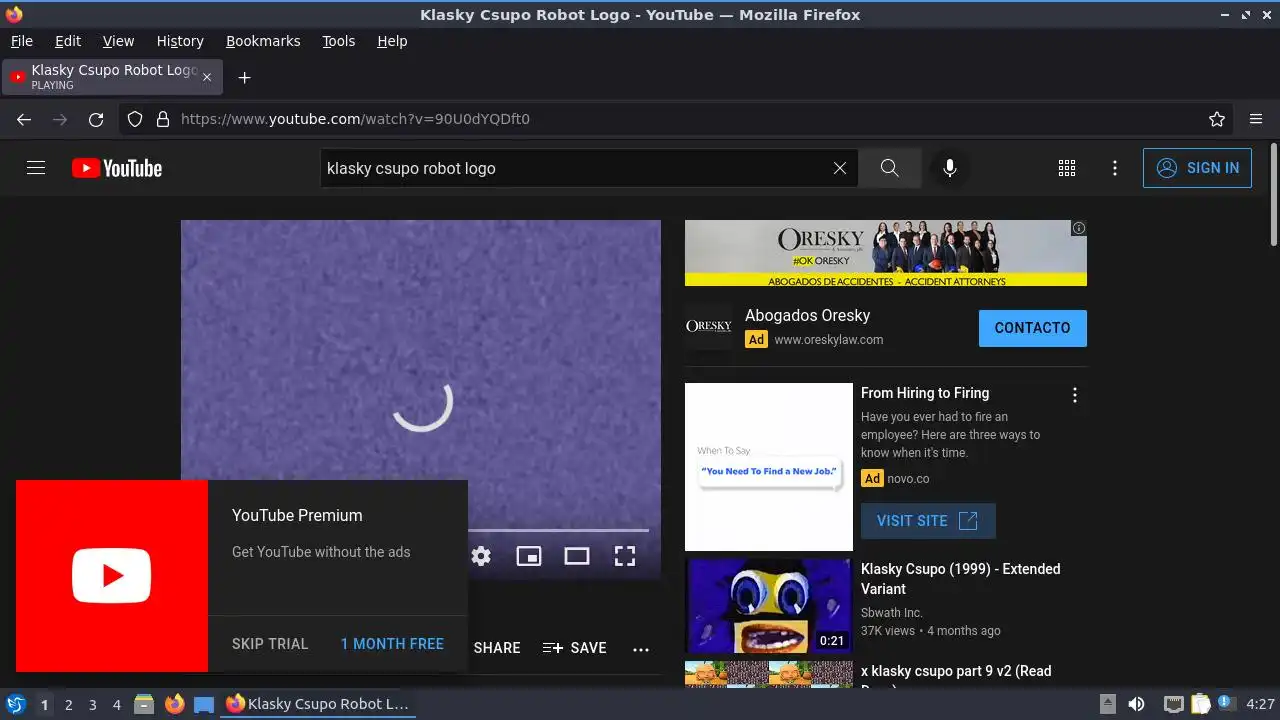Toggle theater mode on the player

[x=577, y=556]
